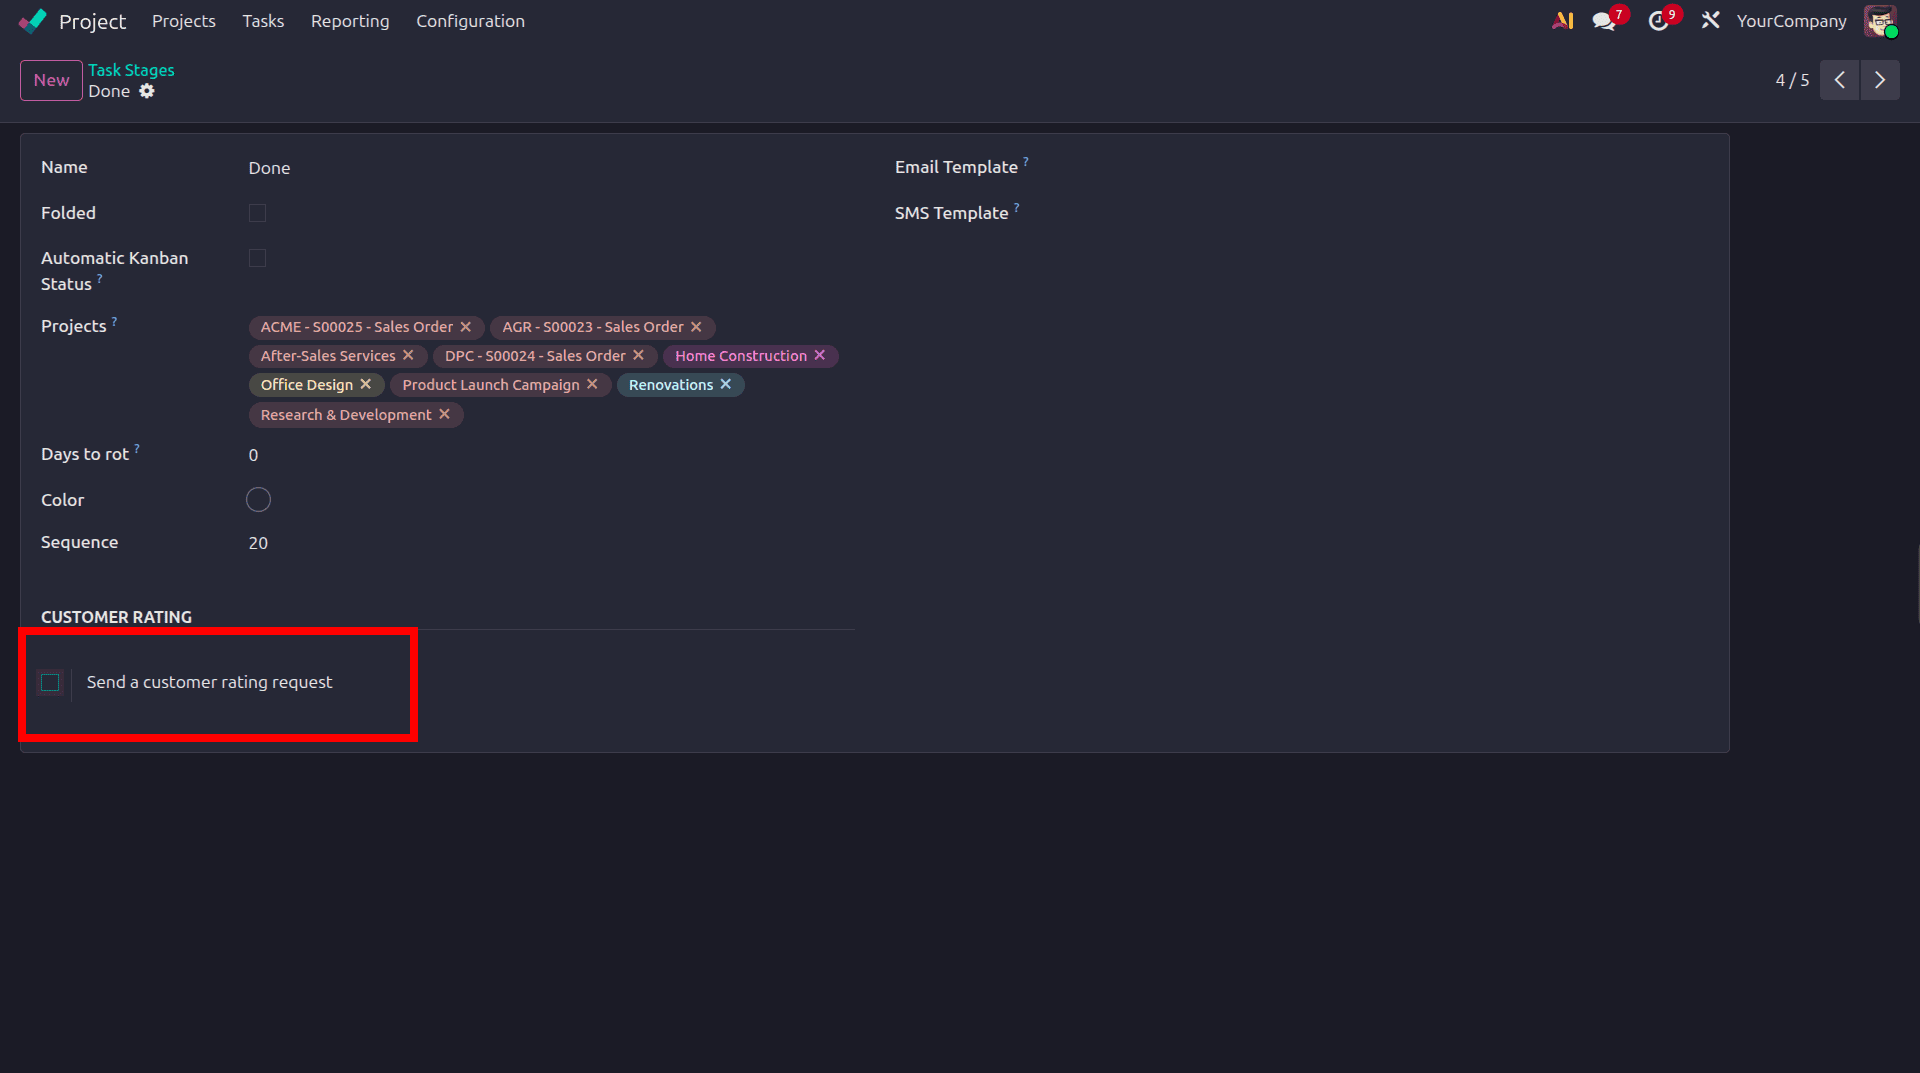Open the Tasks menu
The height and width of the screenshot is (1073, 1920).
coord(263,21)
